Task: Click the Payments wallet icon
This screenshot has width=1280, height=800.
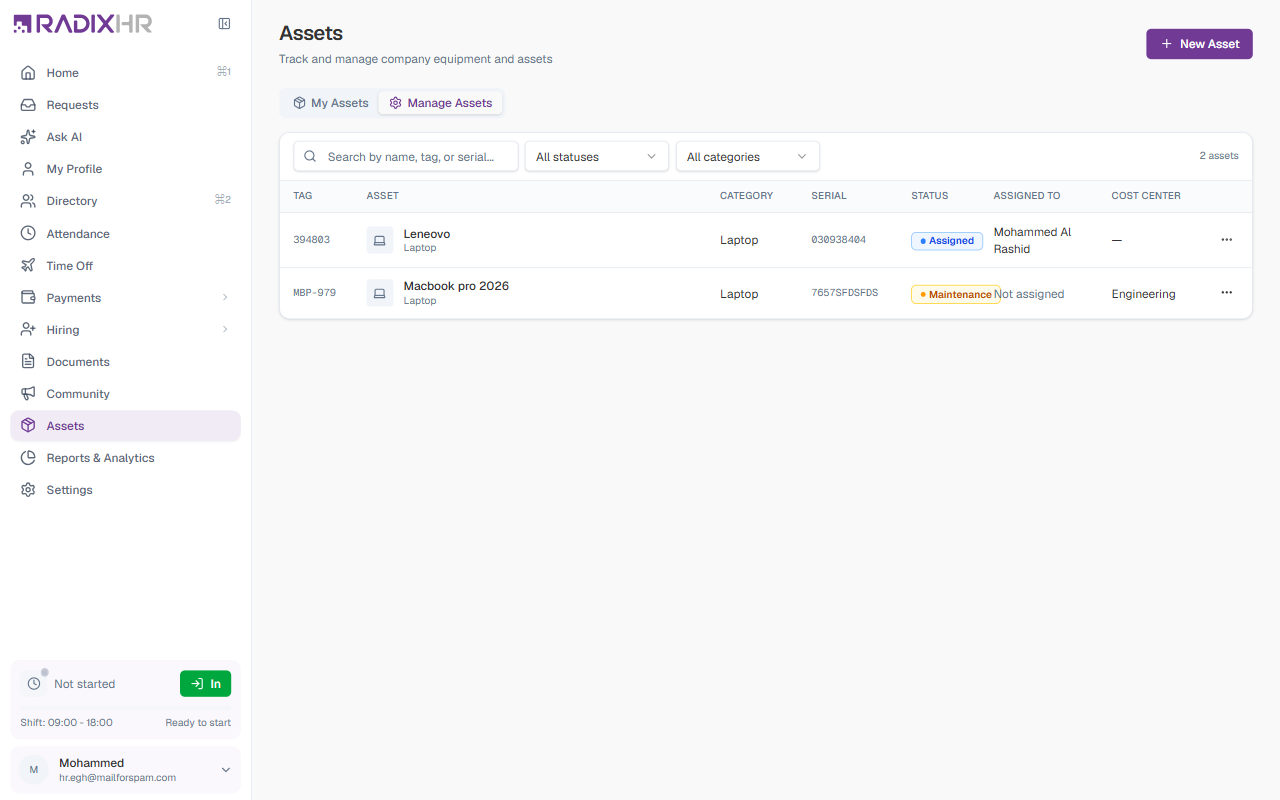Action: click(x=28, y=297)
